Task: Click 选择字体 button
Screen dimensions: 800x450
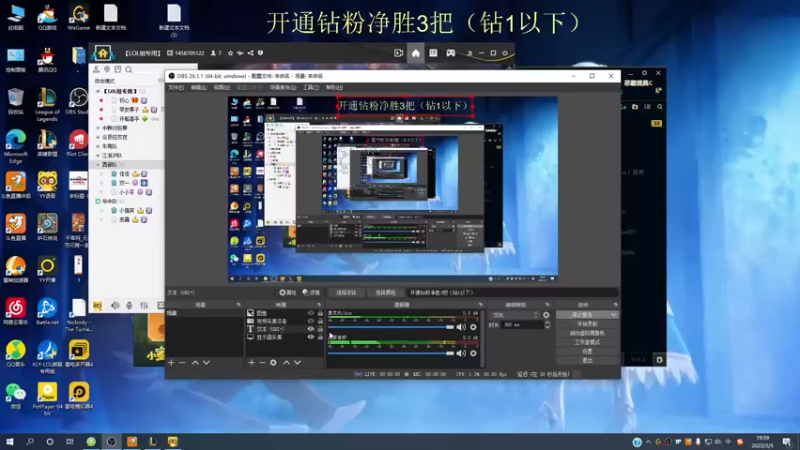Action: tap(346, 293)
